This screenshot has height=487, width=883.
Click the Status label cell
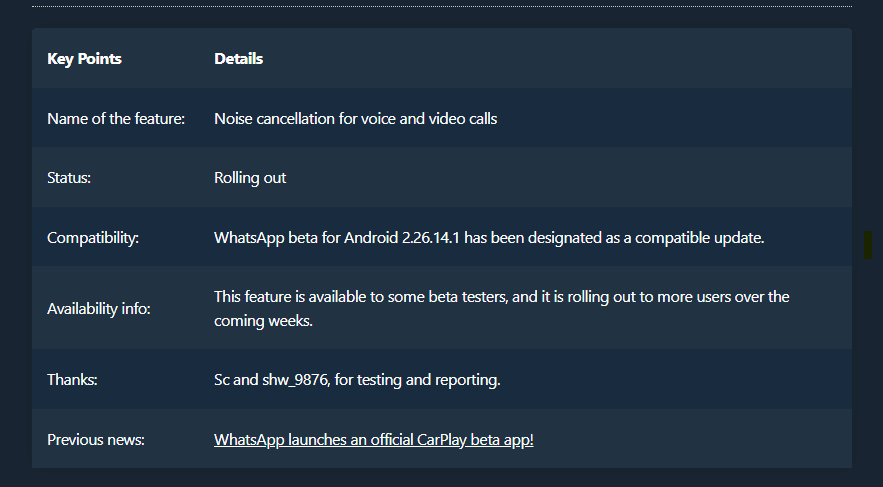click(x=68, y=178)
